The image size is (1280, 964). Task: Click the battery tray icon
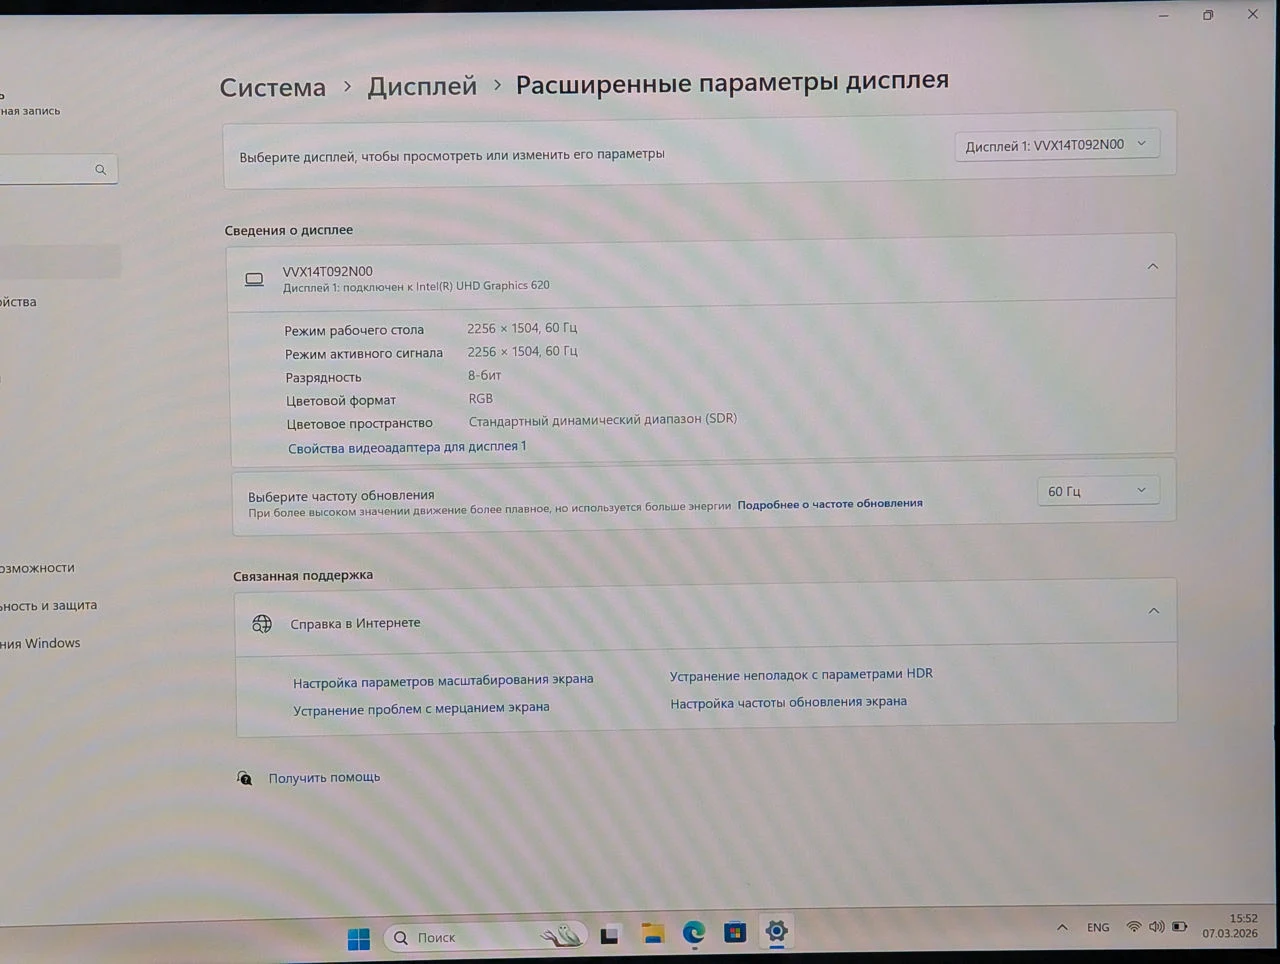point(1180,926)
